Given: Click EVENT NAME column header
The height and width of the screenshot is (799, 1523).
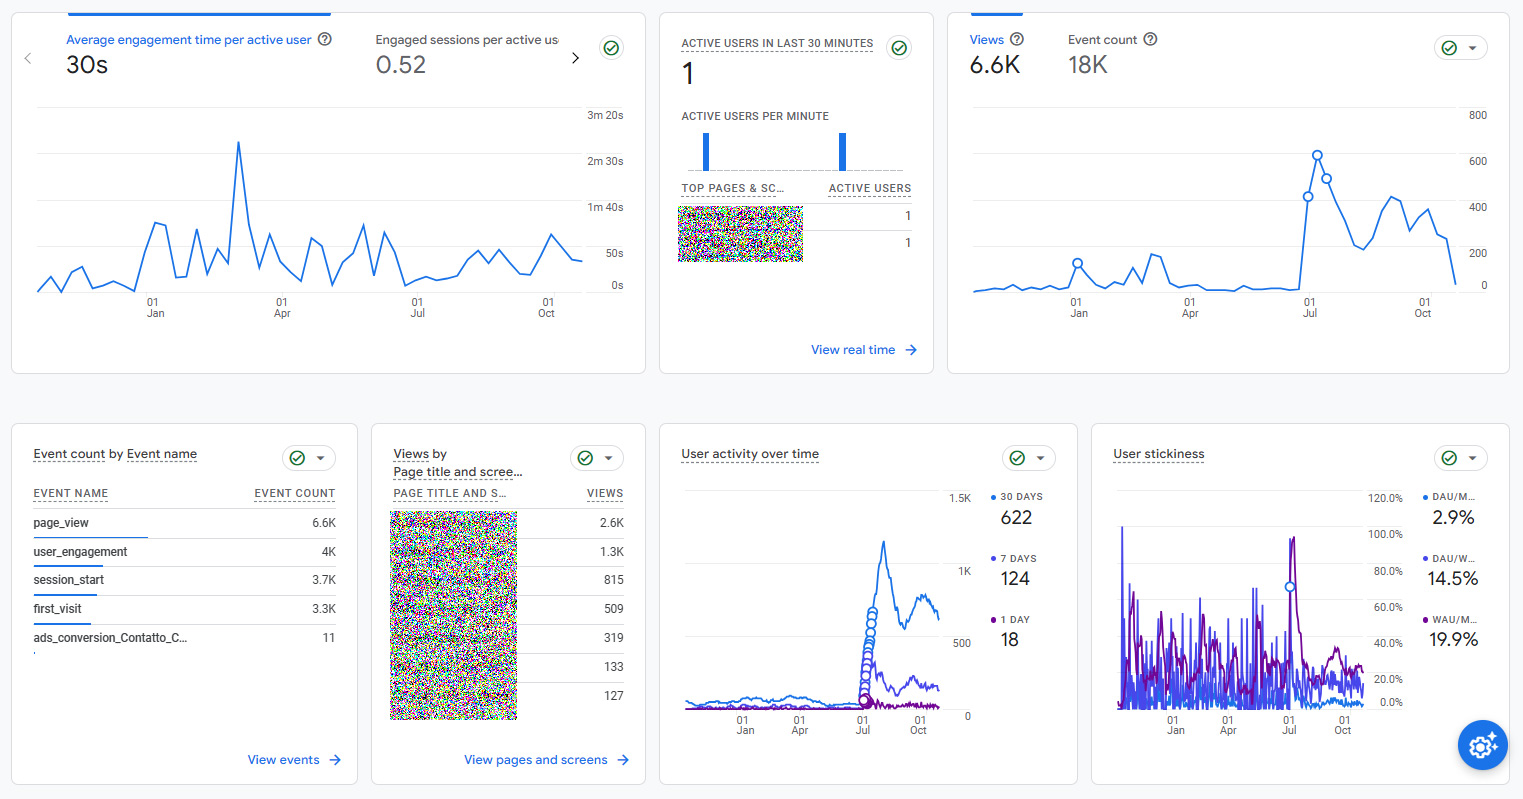Looking at the screenshot, I should pos(71,493).
